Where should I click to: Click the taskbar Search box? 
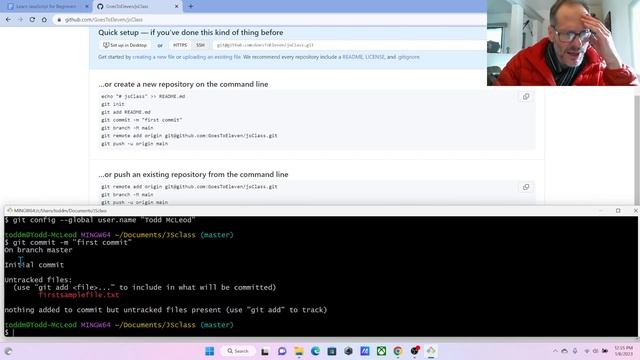pyautogui.click(x=238, y=351)
